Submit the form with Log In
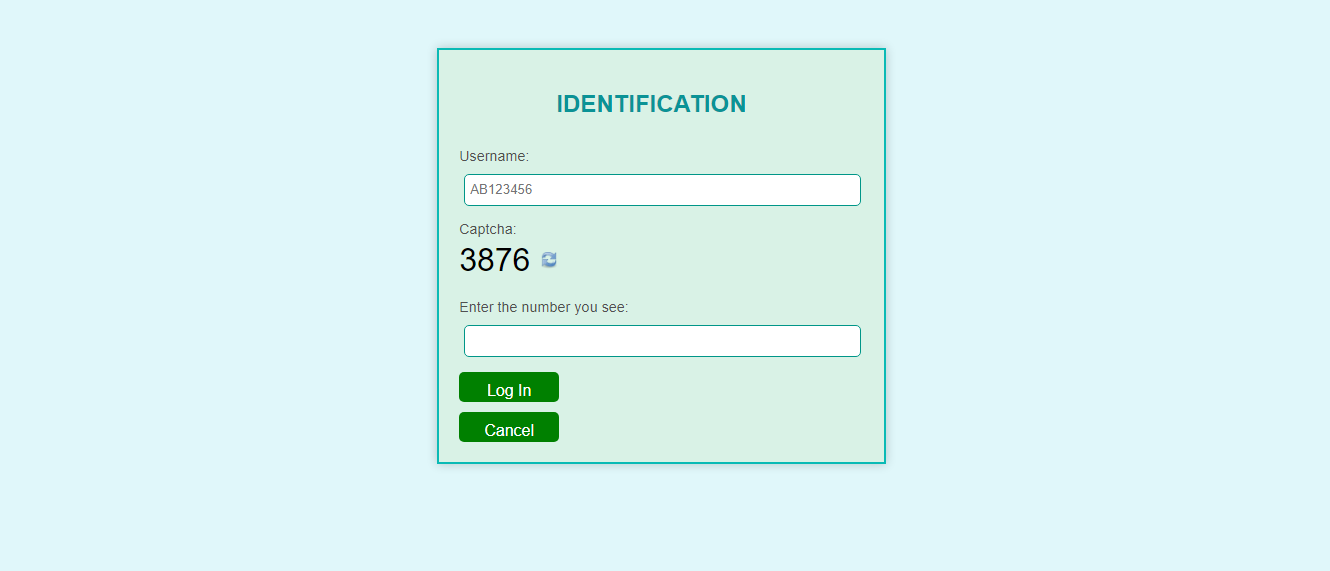1330x571 pixels. click(x=509, y=388)
